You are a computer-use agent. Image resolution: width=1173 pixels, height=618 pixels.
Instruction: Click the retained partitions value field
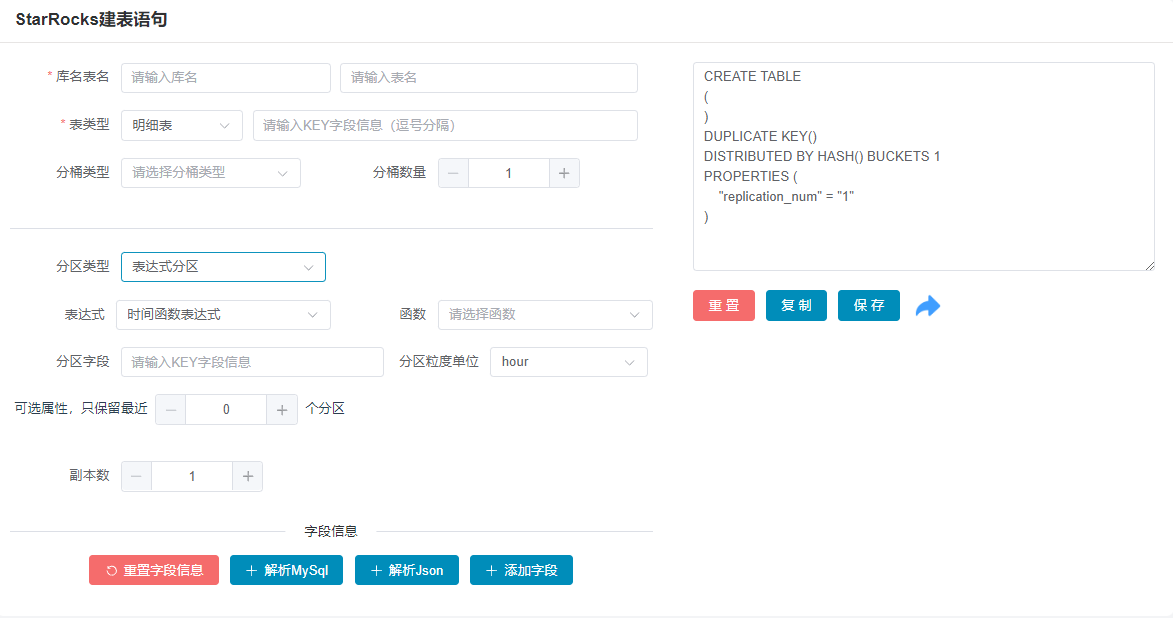(226, 409)
